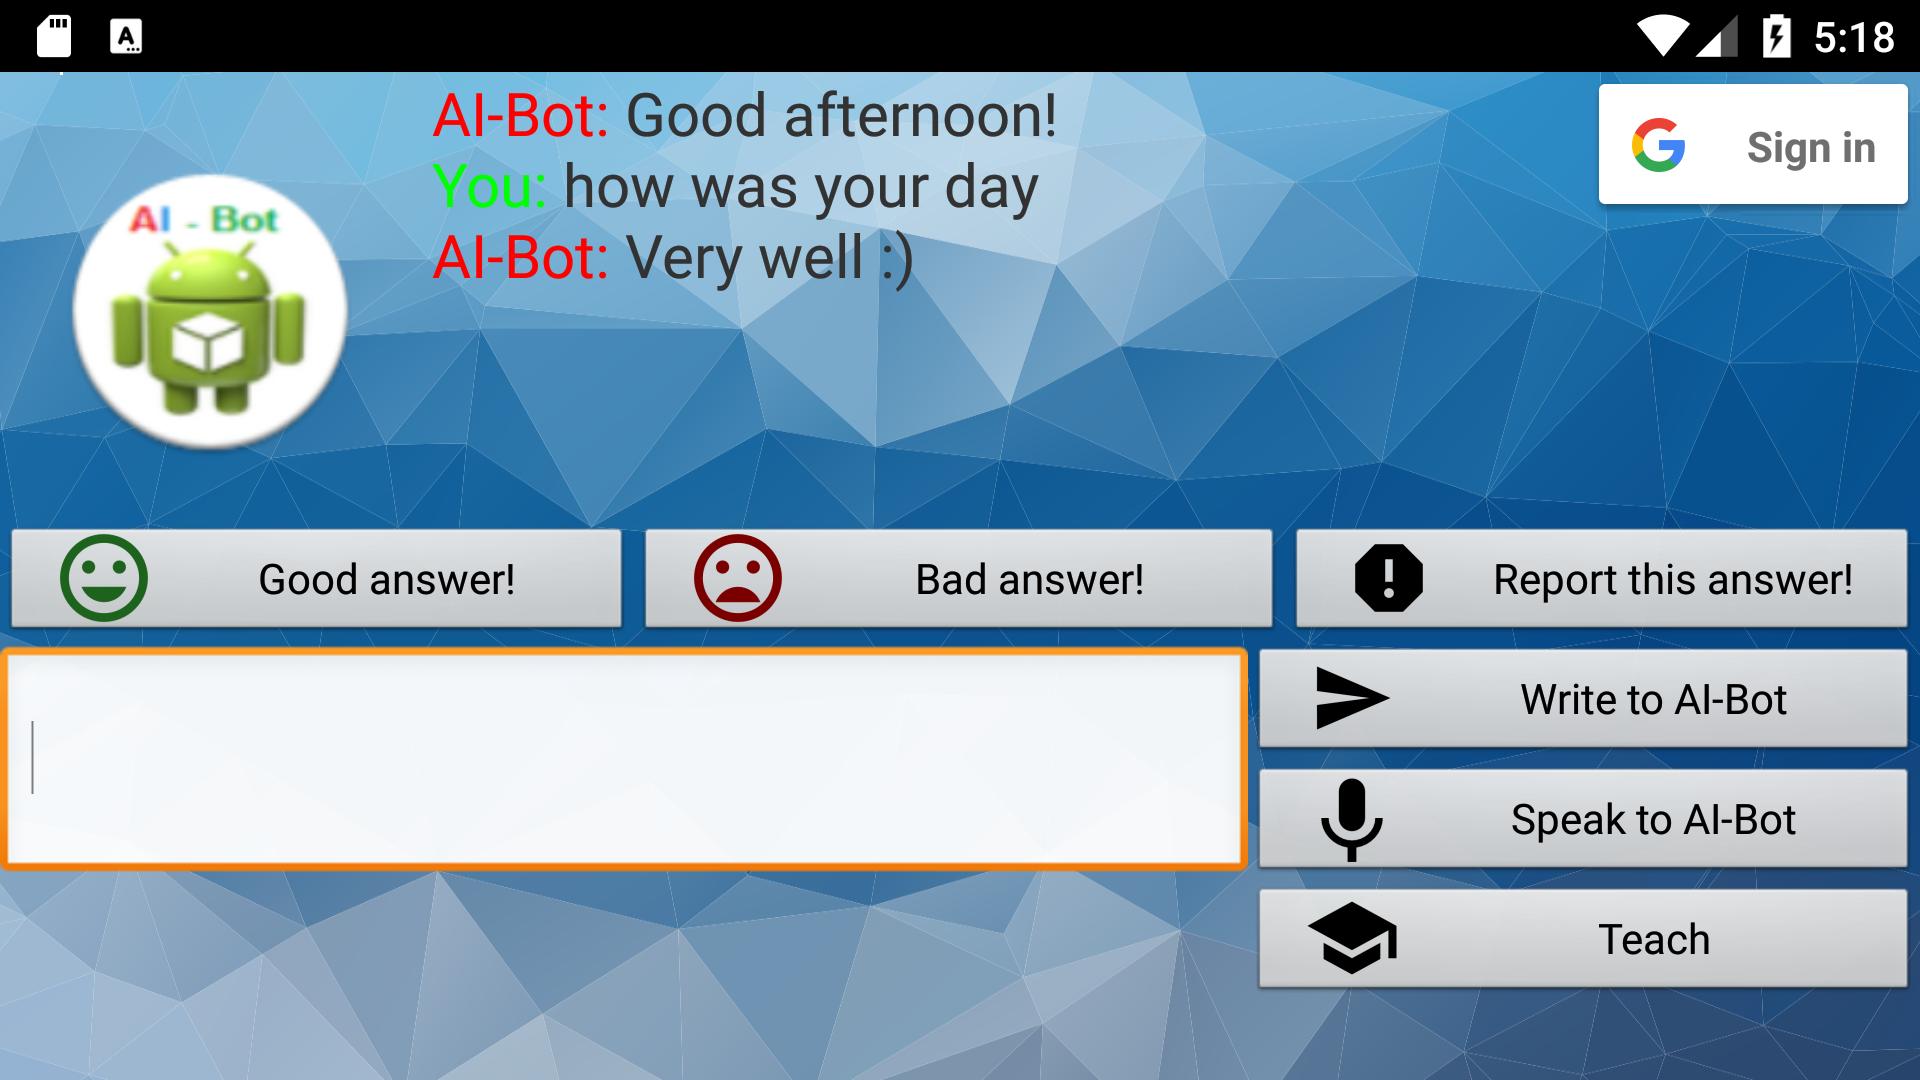Click the Speak to AI-Bot microphone icon
1920x1080 pixels.
1352,818
